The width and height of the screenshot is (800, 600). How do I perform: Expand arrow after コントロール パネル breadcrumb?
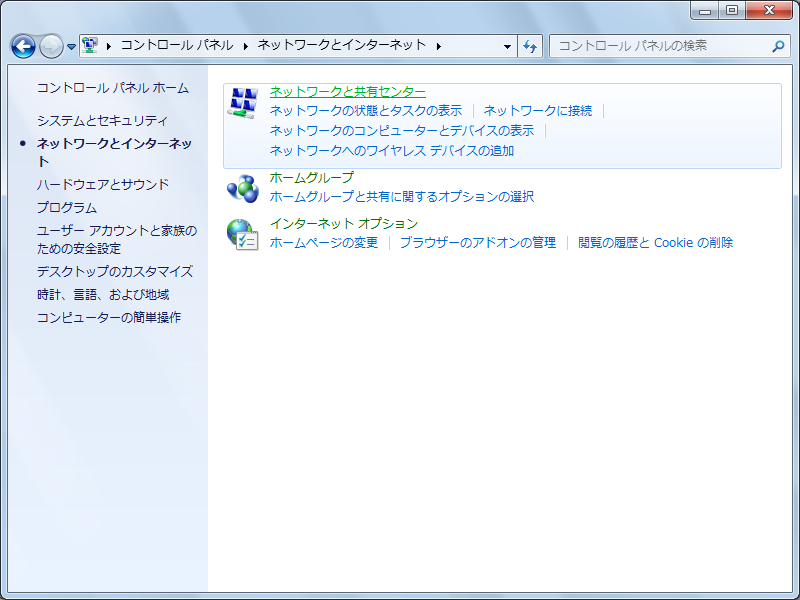point(245,46)
